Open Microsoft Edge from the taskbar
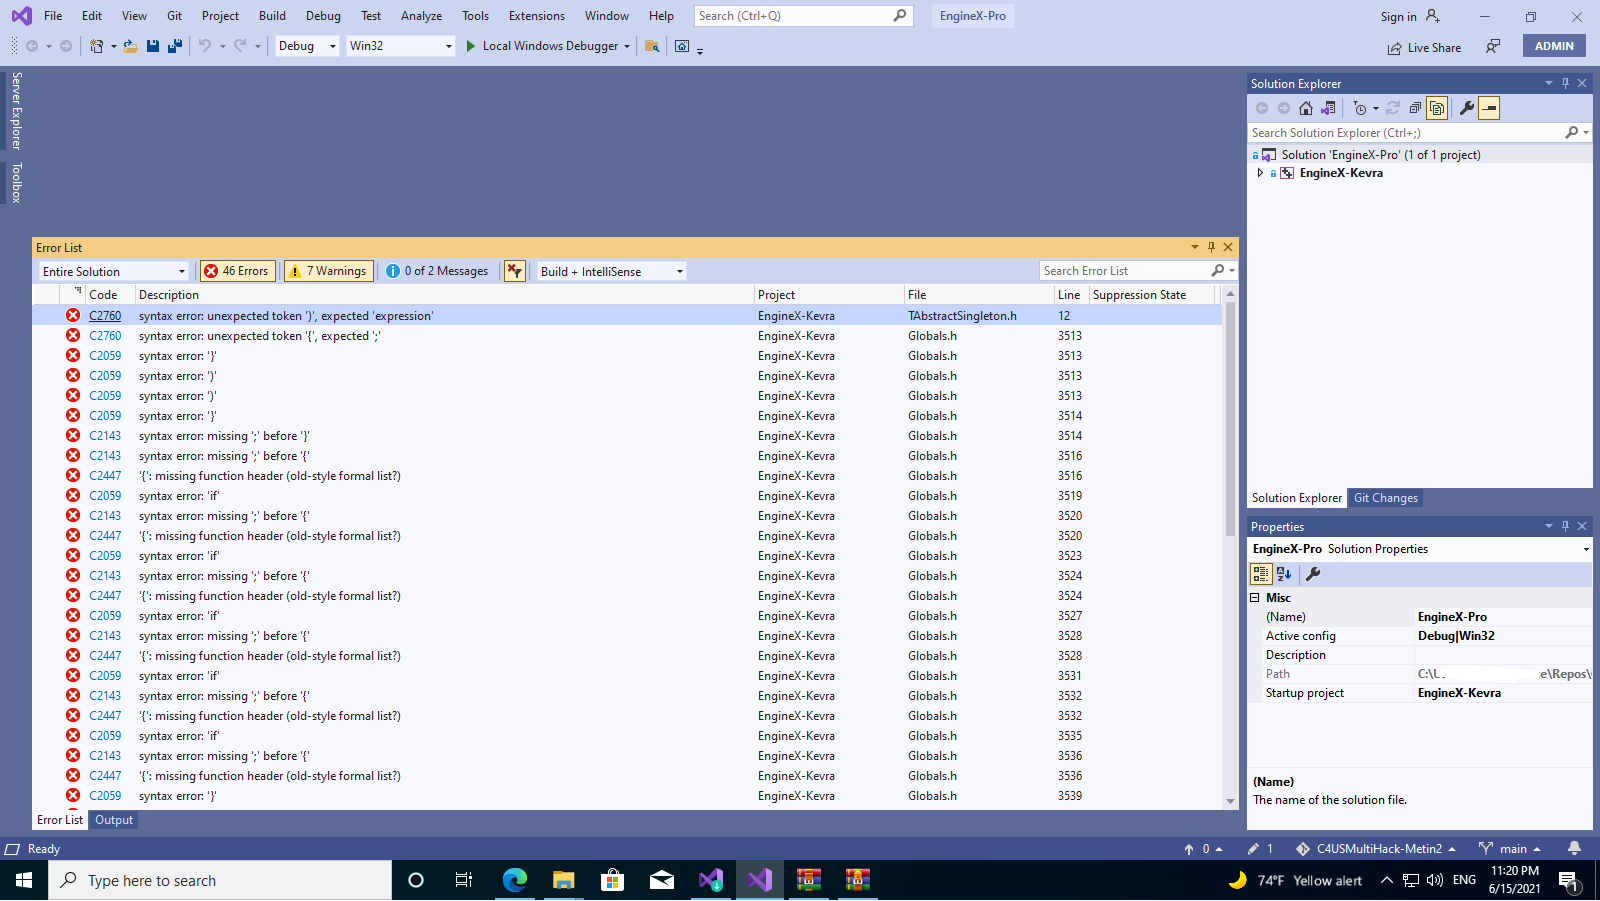This screenshot has height=901, width=1600. click(515, 880)
